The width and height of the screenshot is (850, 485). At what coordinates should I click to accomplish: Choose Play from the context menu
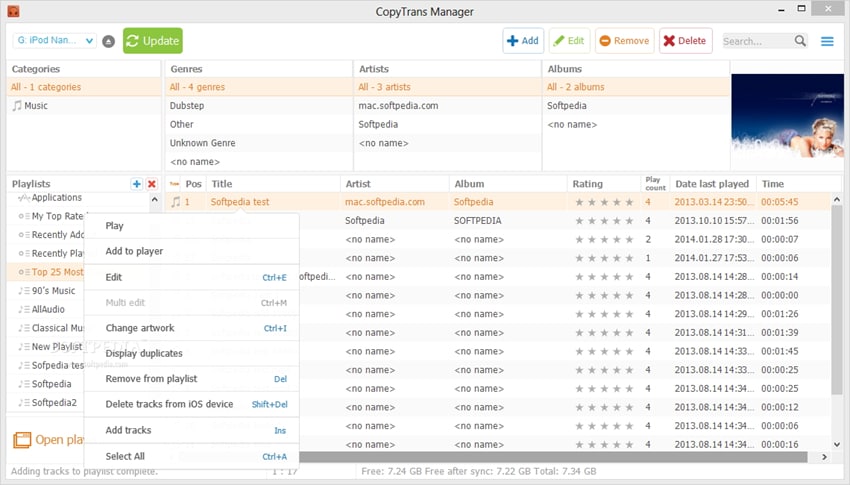192,226
